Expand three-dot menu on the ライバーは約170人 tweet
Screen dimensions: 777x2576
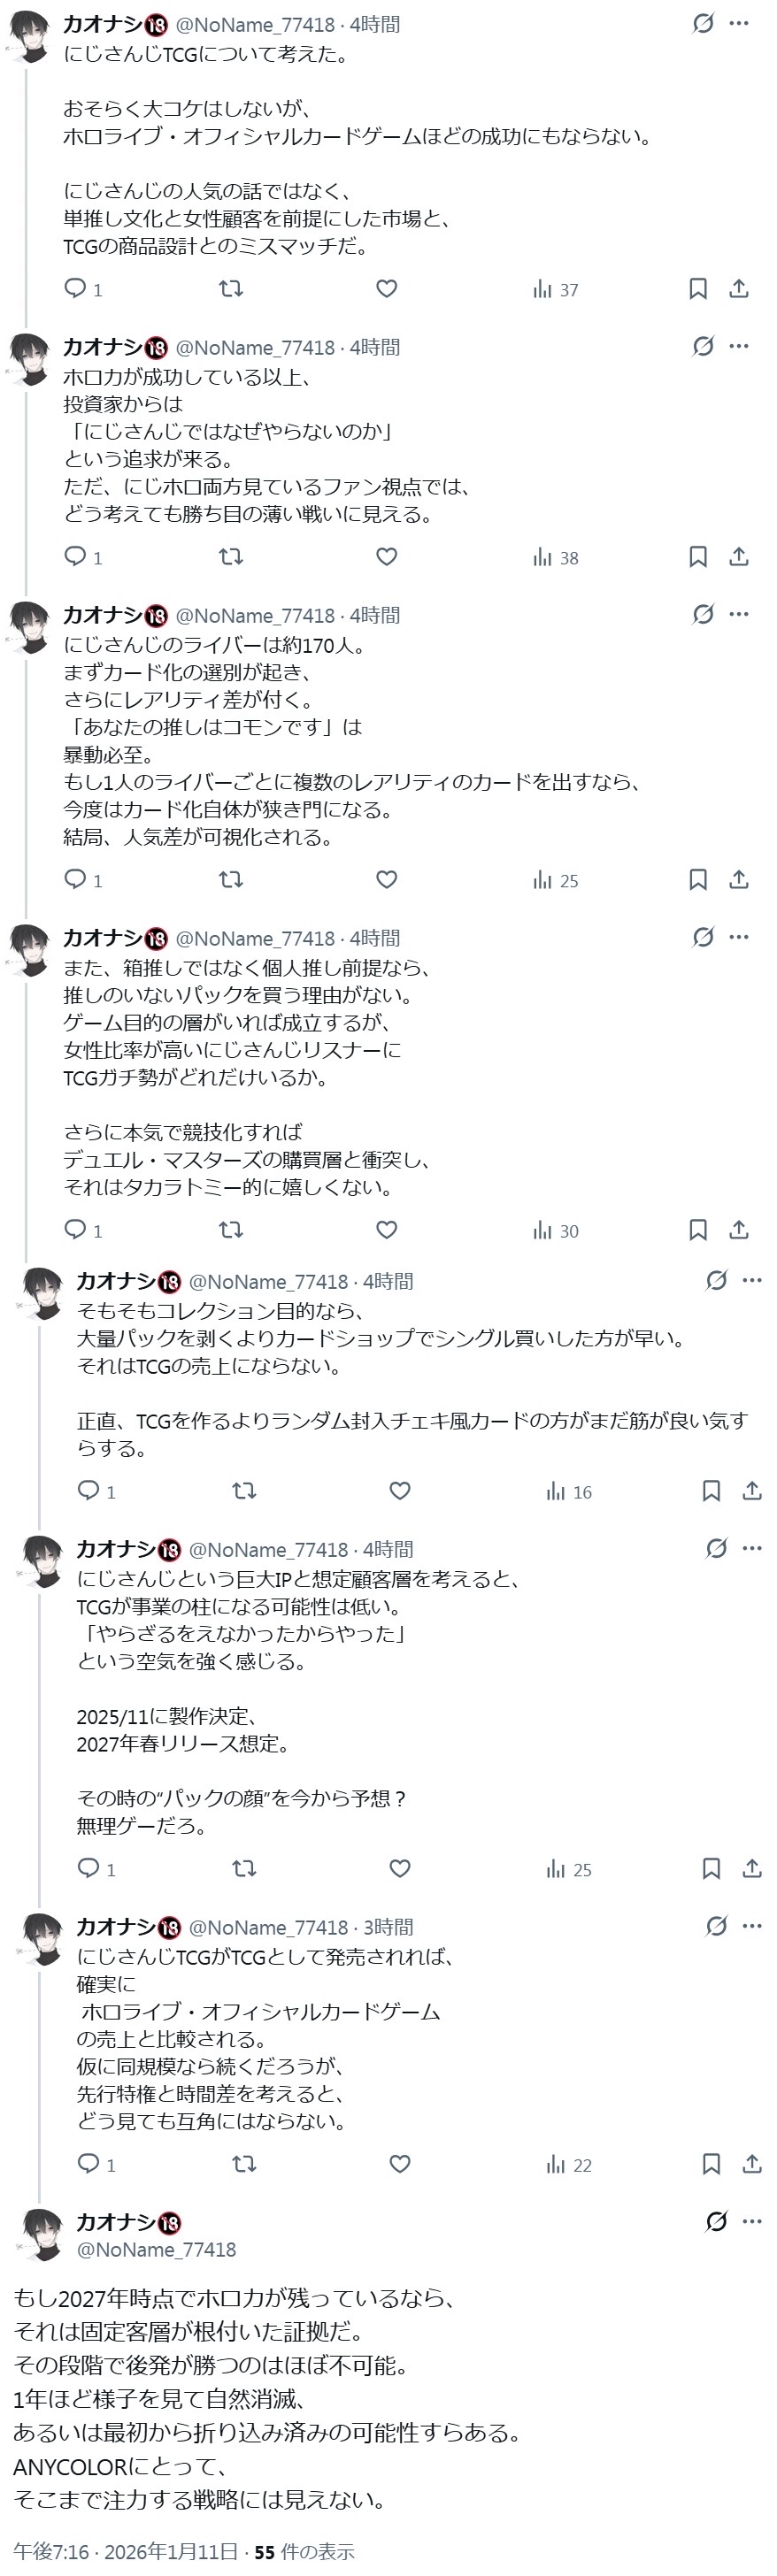click(739, 614)
